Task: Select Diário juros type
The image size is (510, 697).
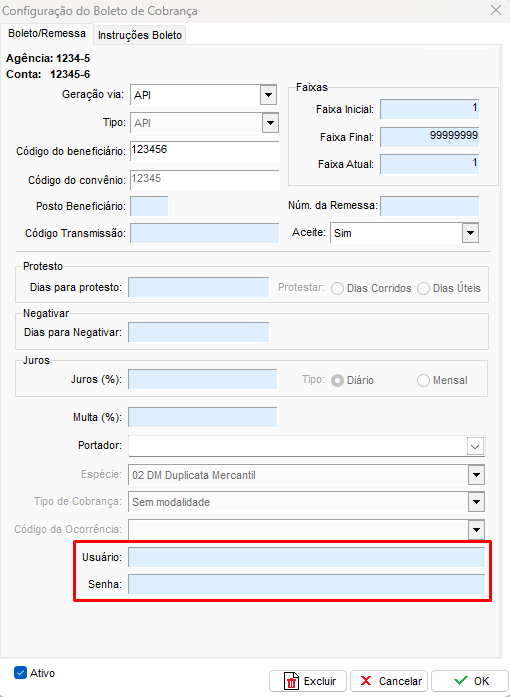Action: pos(337,381)
